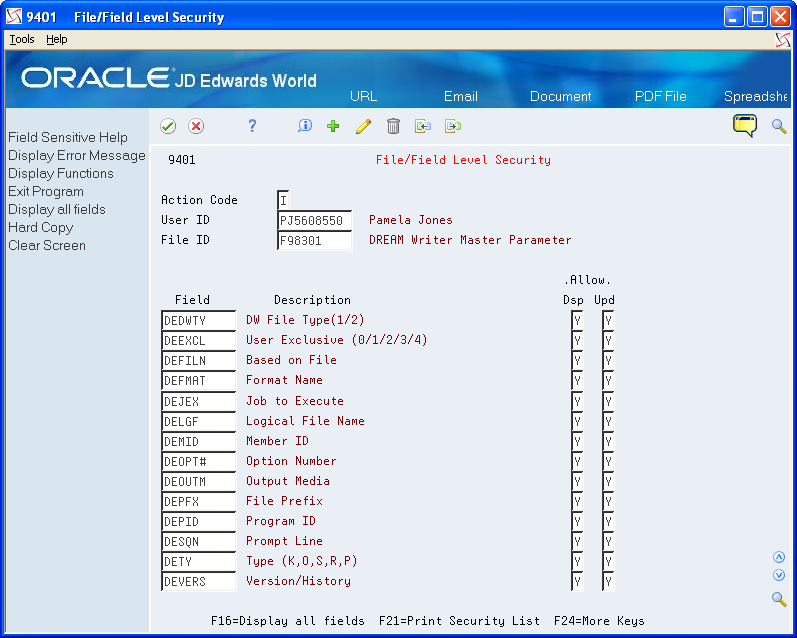
Task: Click the DEOPT# field box
Action: pos(199,462)
